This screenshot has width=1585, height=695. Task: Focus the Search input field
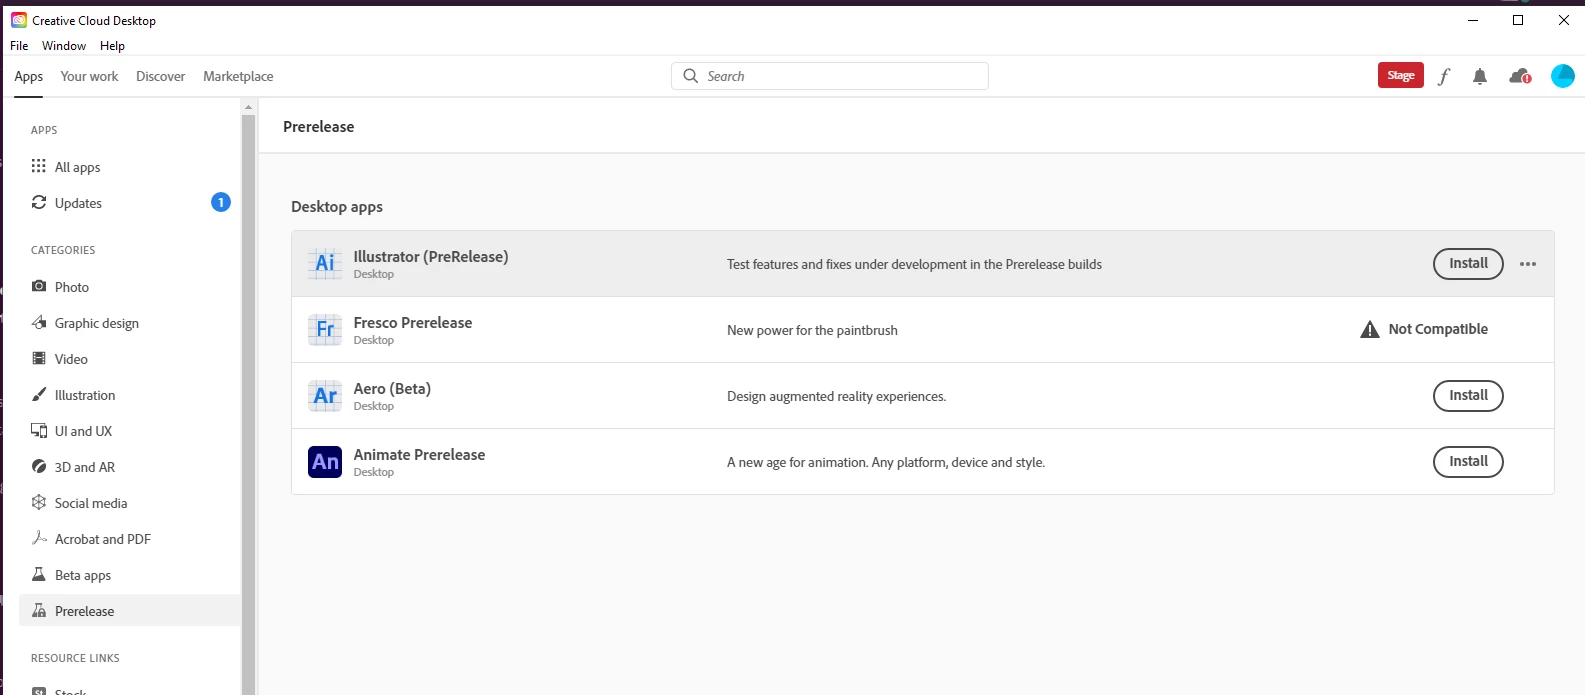point(830,76)
